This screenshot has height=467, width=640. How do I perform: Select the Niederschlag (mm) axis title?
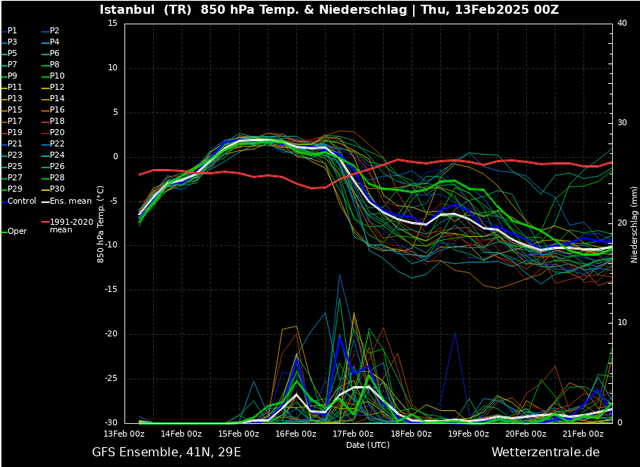click(634, 225)
